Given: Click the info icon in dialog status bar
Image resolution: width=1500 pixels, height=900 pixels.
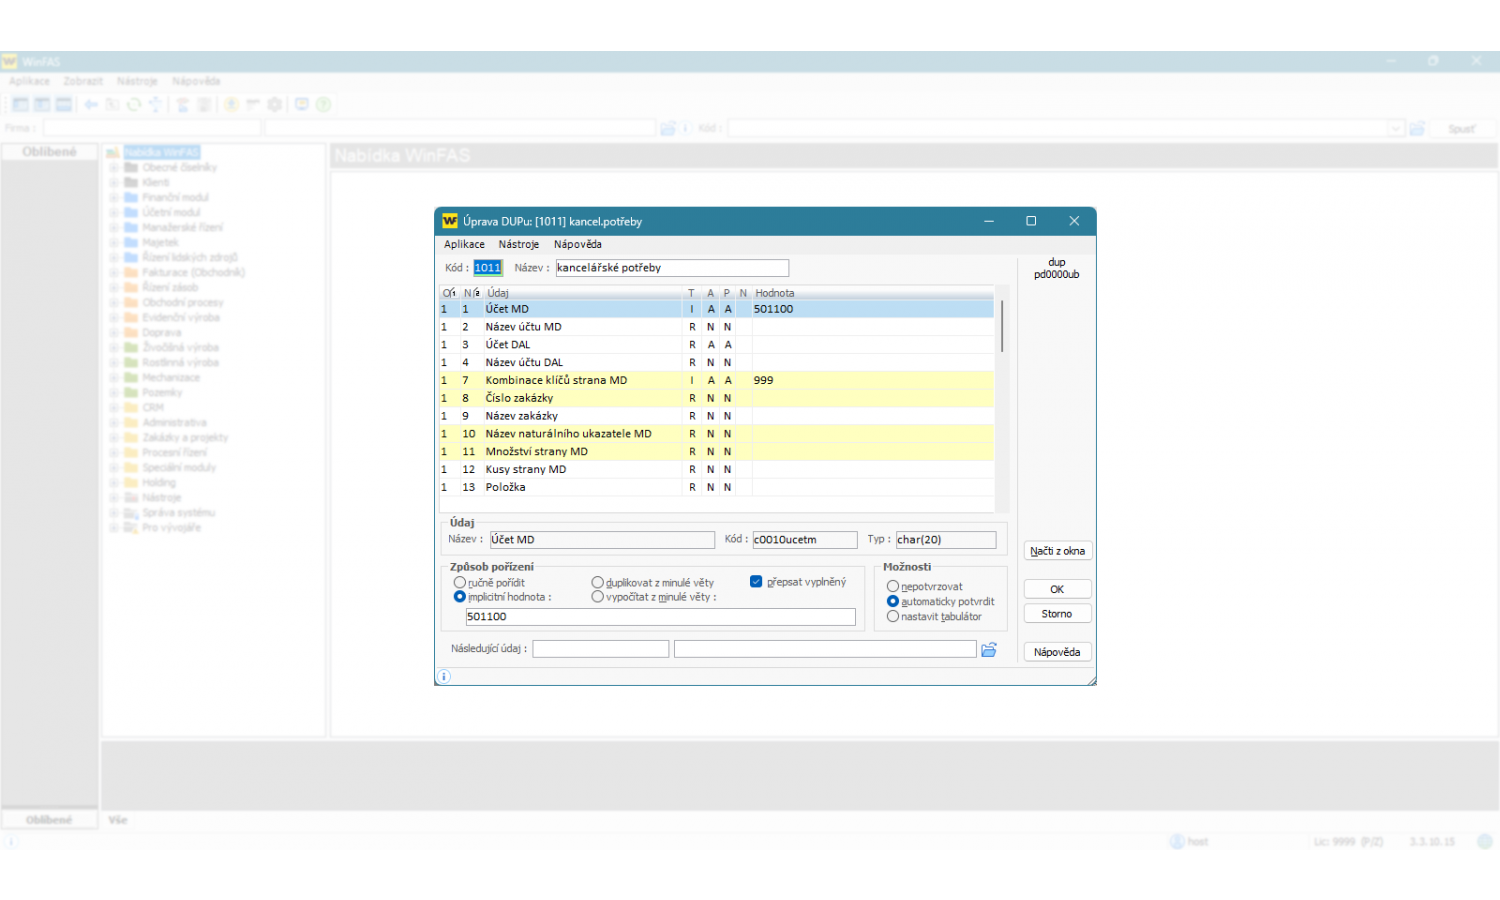Looking at the screenshot, I should pyautogui.click(x=444, y=677).
